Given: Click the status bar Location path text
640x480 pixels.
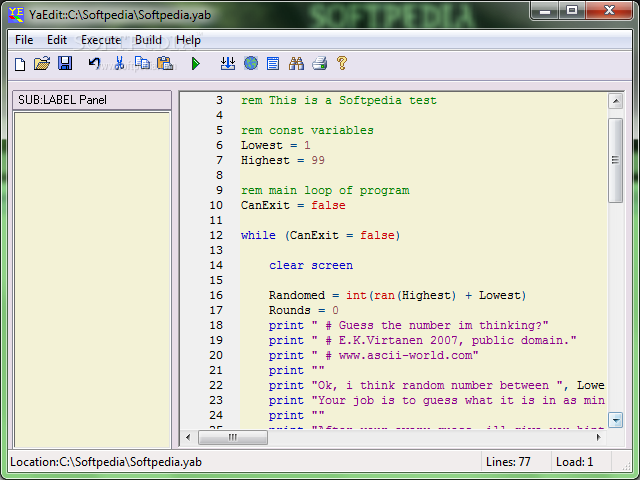Looking at the screenshot, I should pyautogui.click(x=106, y=462).
